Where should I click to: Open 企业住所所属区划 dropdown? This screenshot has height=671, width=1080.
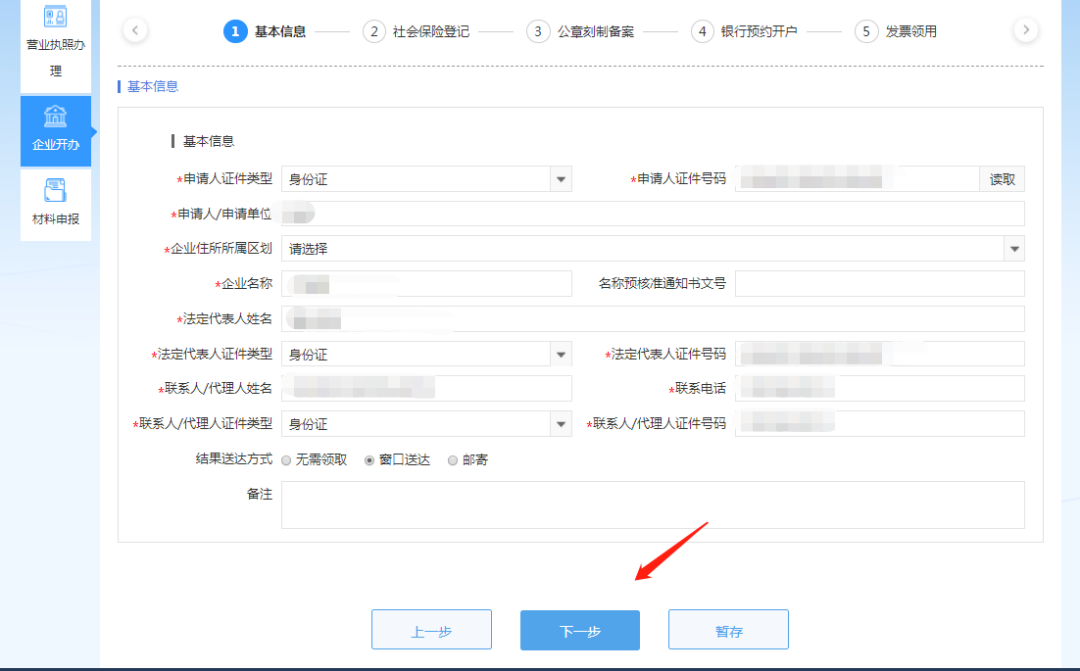pos(1014,249)
